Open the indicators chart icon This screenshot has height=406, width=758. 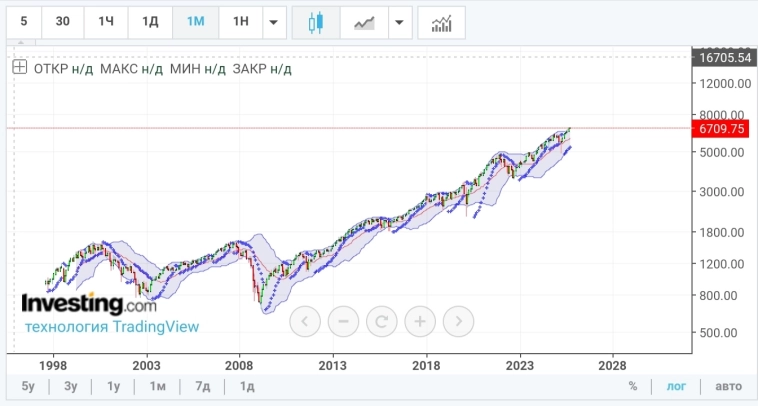tap(441, 22)
